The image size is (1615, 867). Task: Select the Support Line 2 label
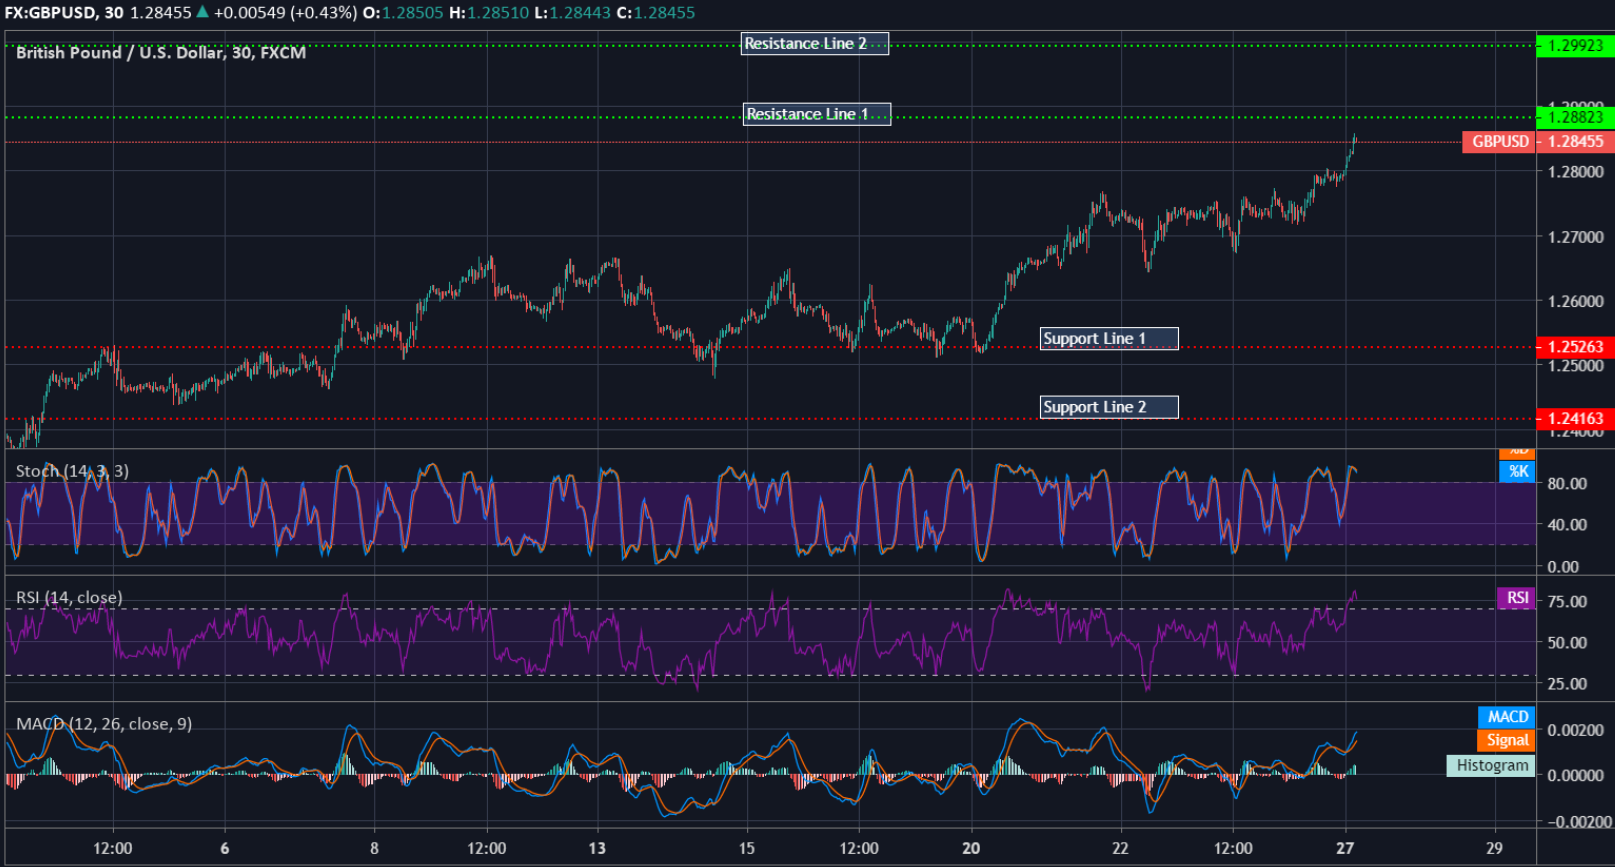pos(1109,407)
